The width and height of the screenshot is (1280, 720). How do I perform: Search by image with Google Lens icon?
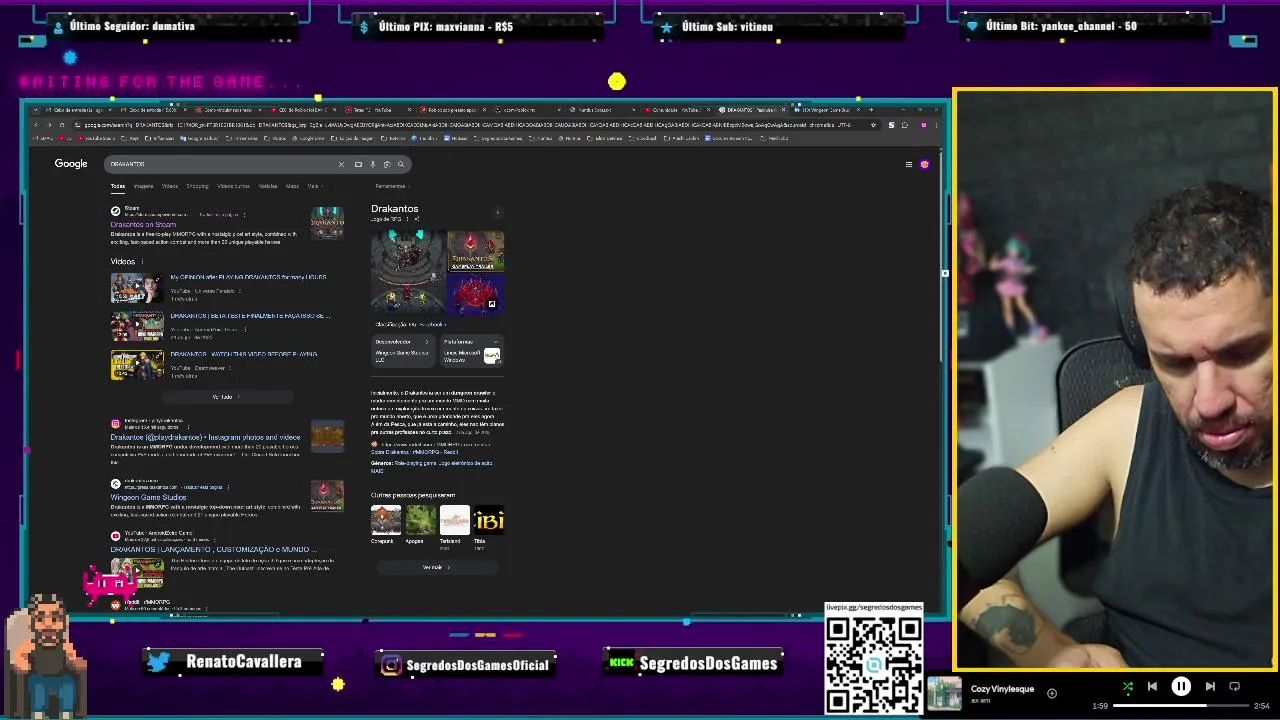click(x=386, y=164)
